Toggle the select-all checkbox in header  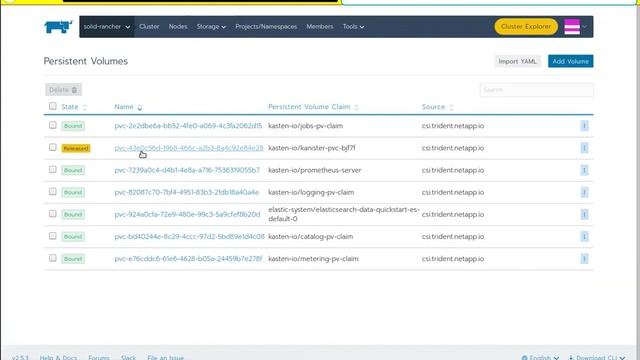pos(53,106)
